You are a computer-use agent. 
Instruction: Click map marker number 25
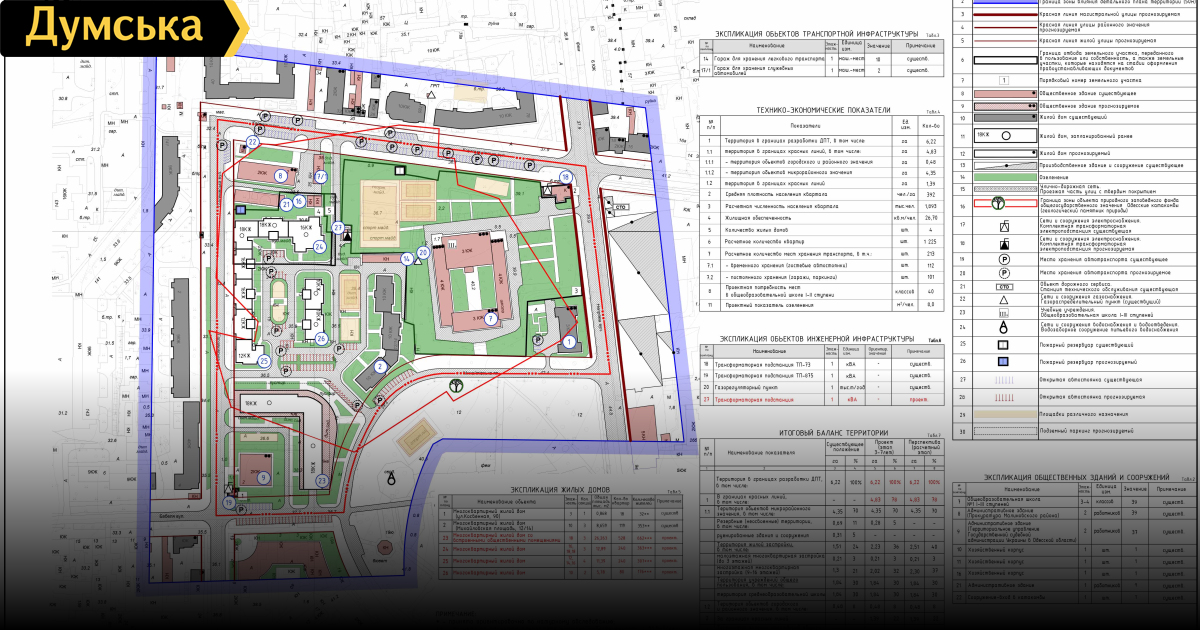click(264, 361)
